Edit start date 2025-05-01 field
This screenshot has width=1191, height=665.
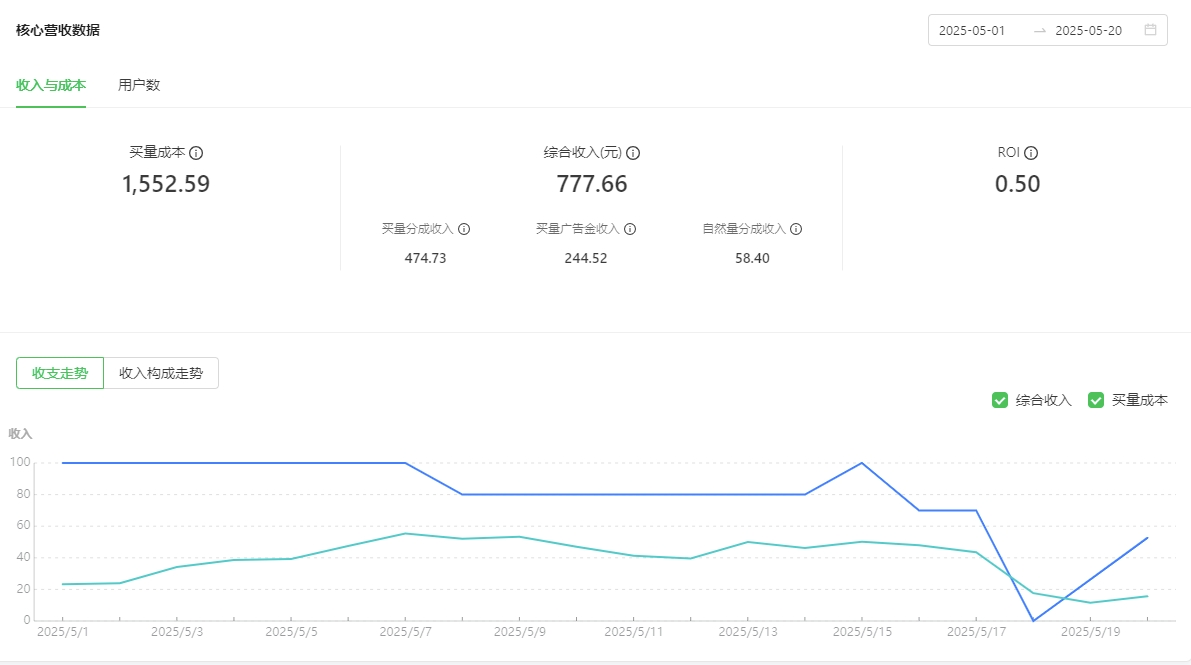971,30
